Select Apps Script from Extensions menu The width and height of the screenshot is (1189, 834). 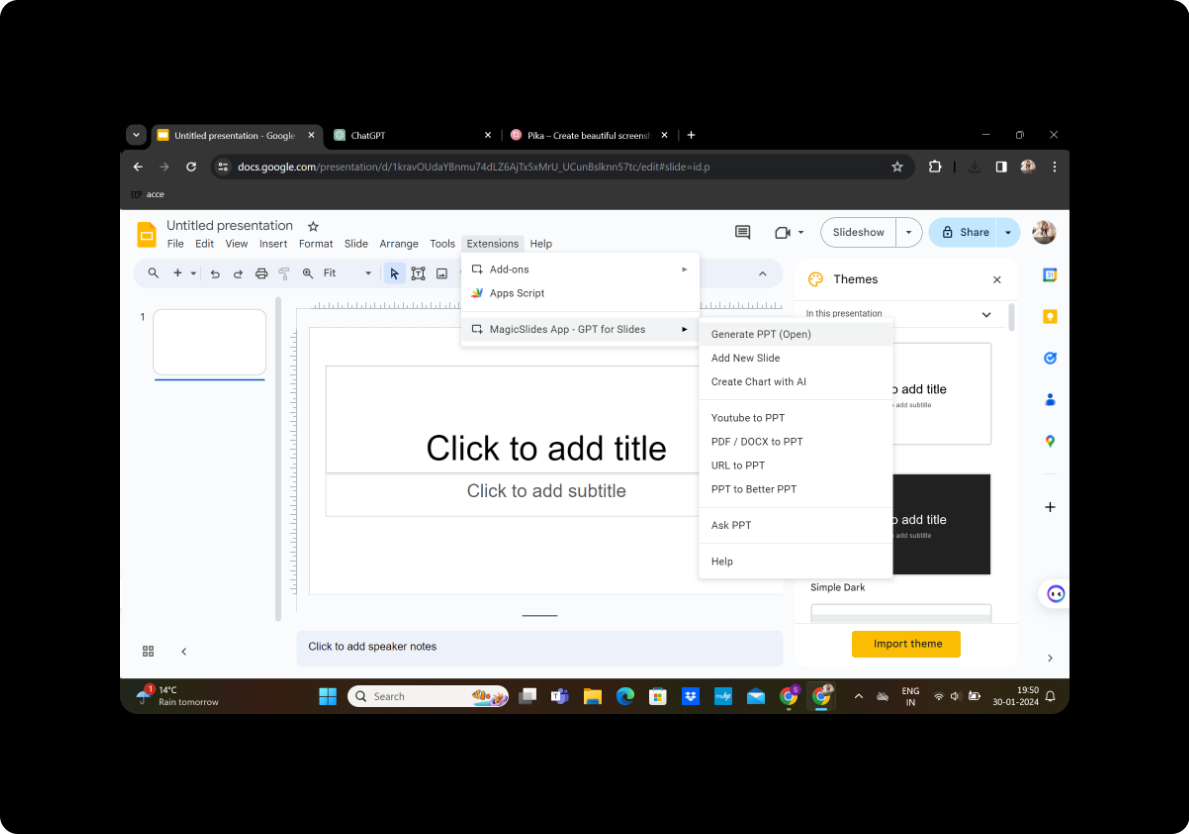click(580, 293)
